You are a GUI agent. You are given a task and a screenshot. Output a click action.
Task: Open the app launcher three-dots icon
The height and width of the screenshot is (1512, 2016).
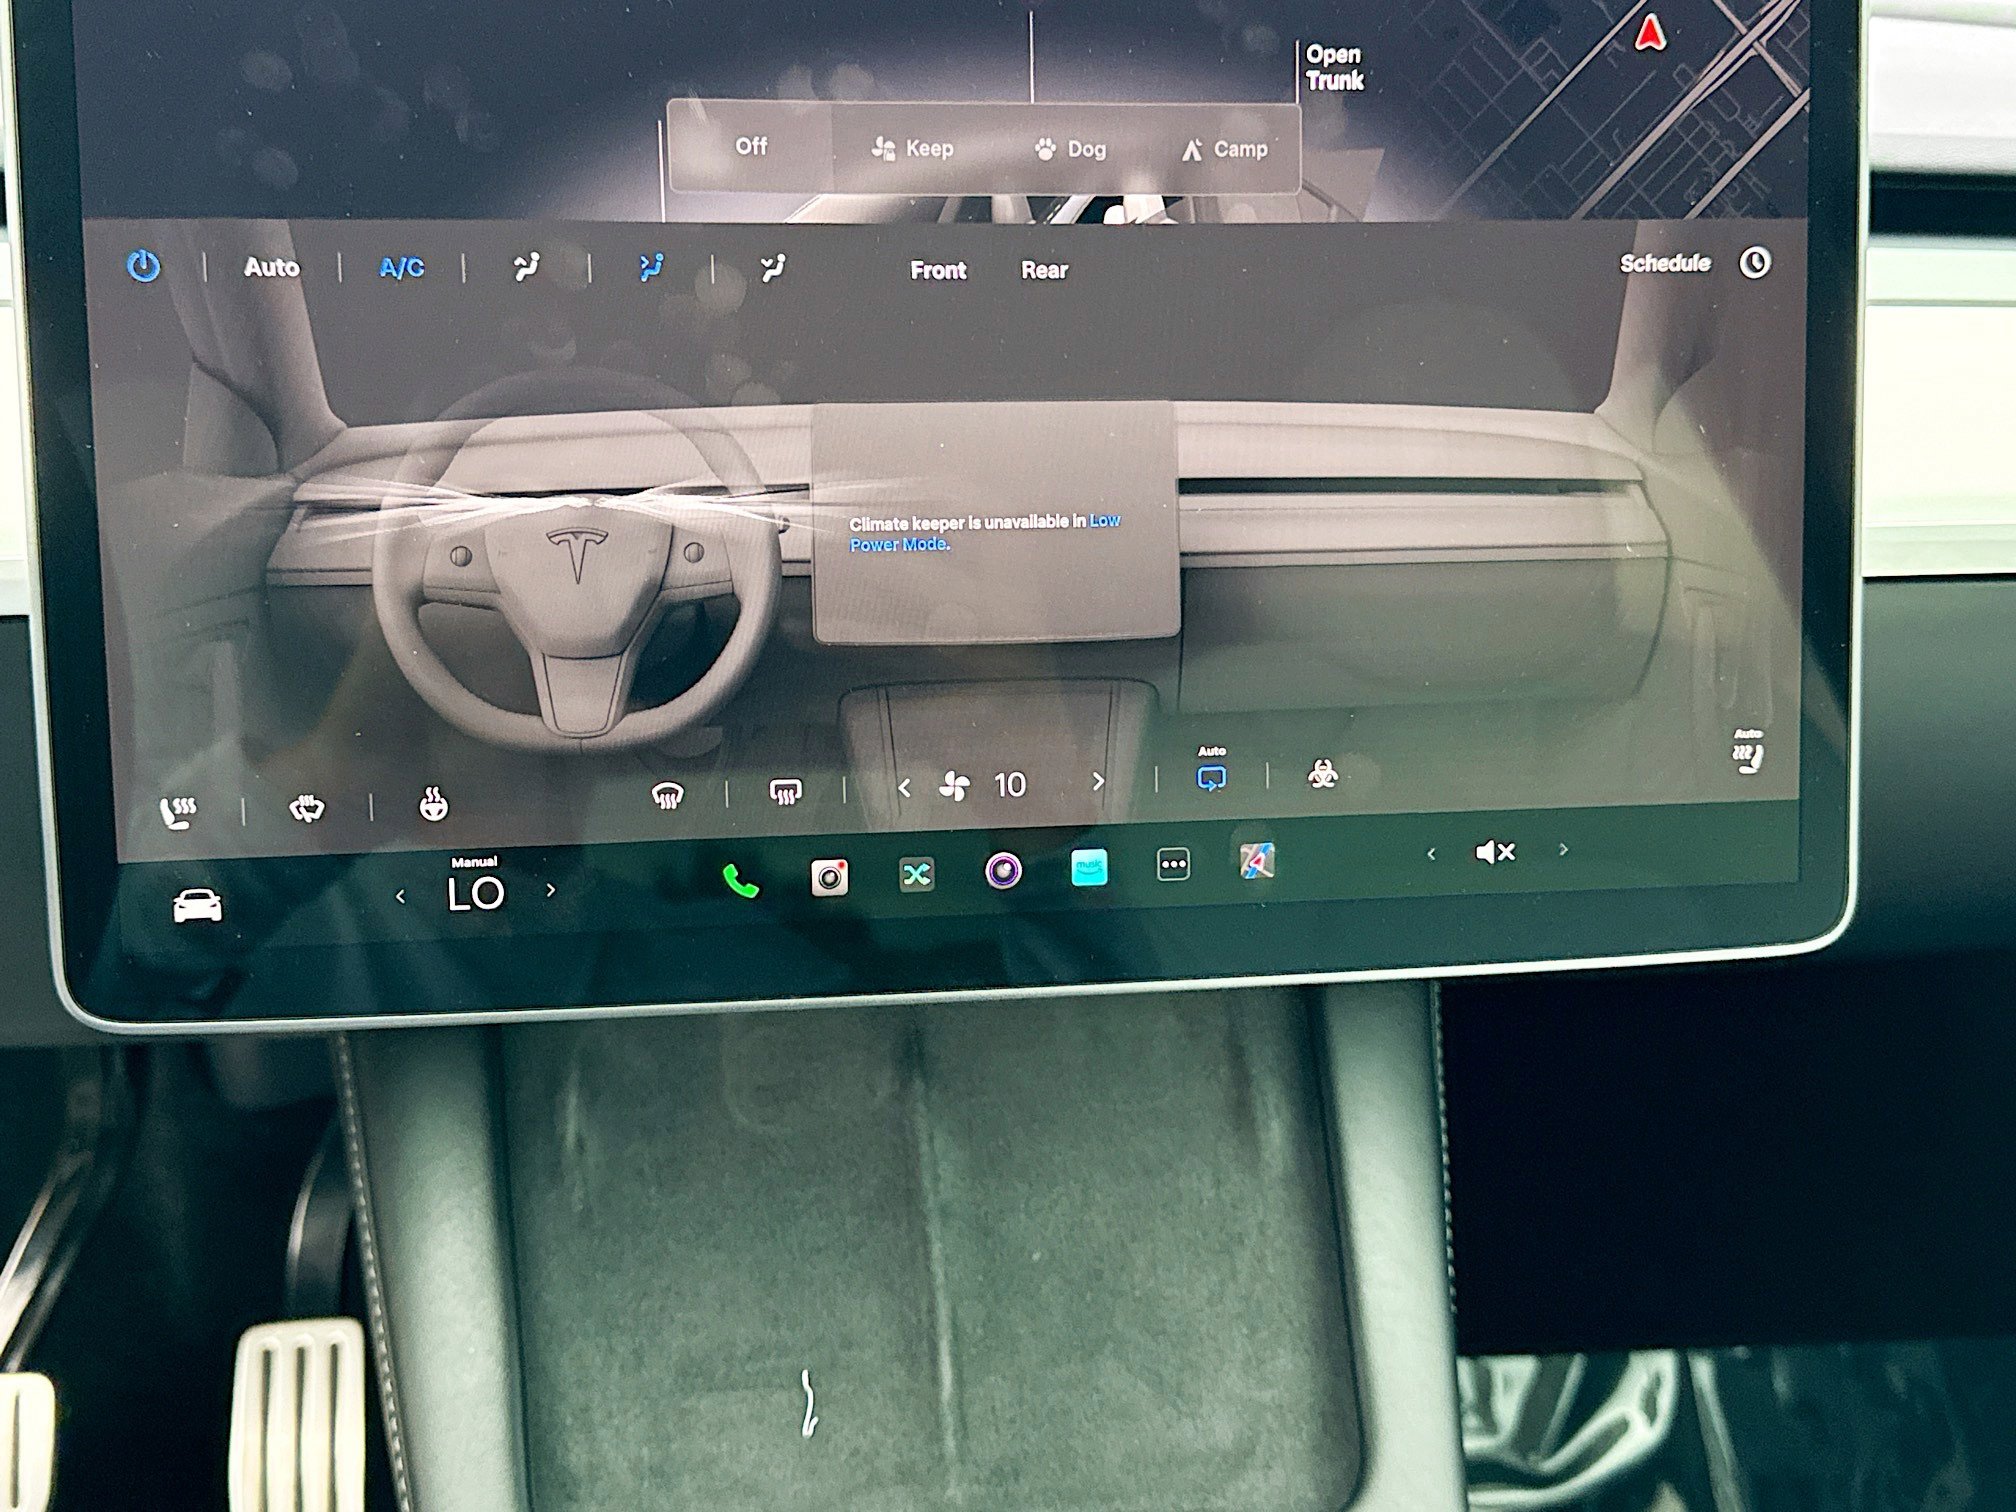pos(1173,864)
